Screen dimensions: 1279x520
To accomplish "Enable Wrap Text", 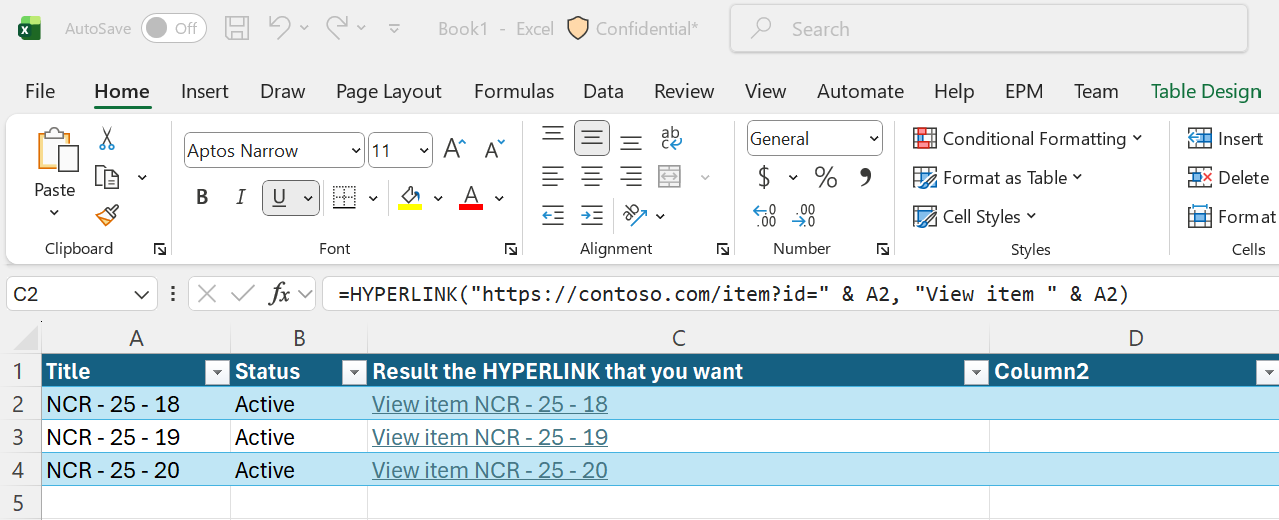I will [x=671, y=138].
